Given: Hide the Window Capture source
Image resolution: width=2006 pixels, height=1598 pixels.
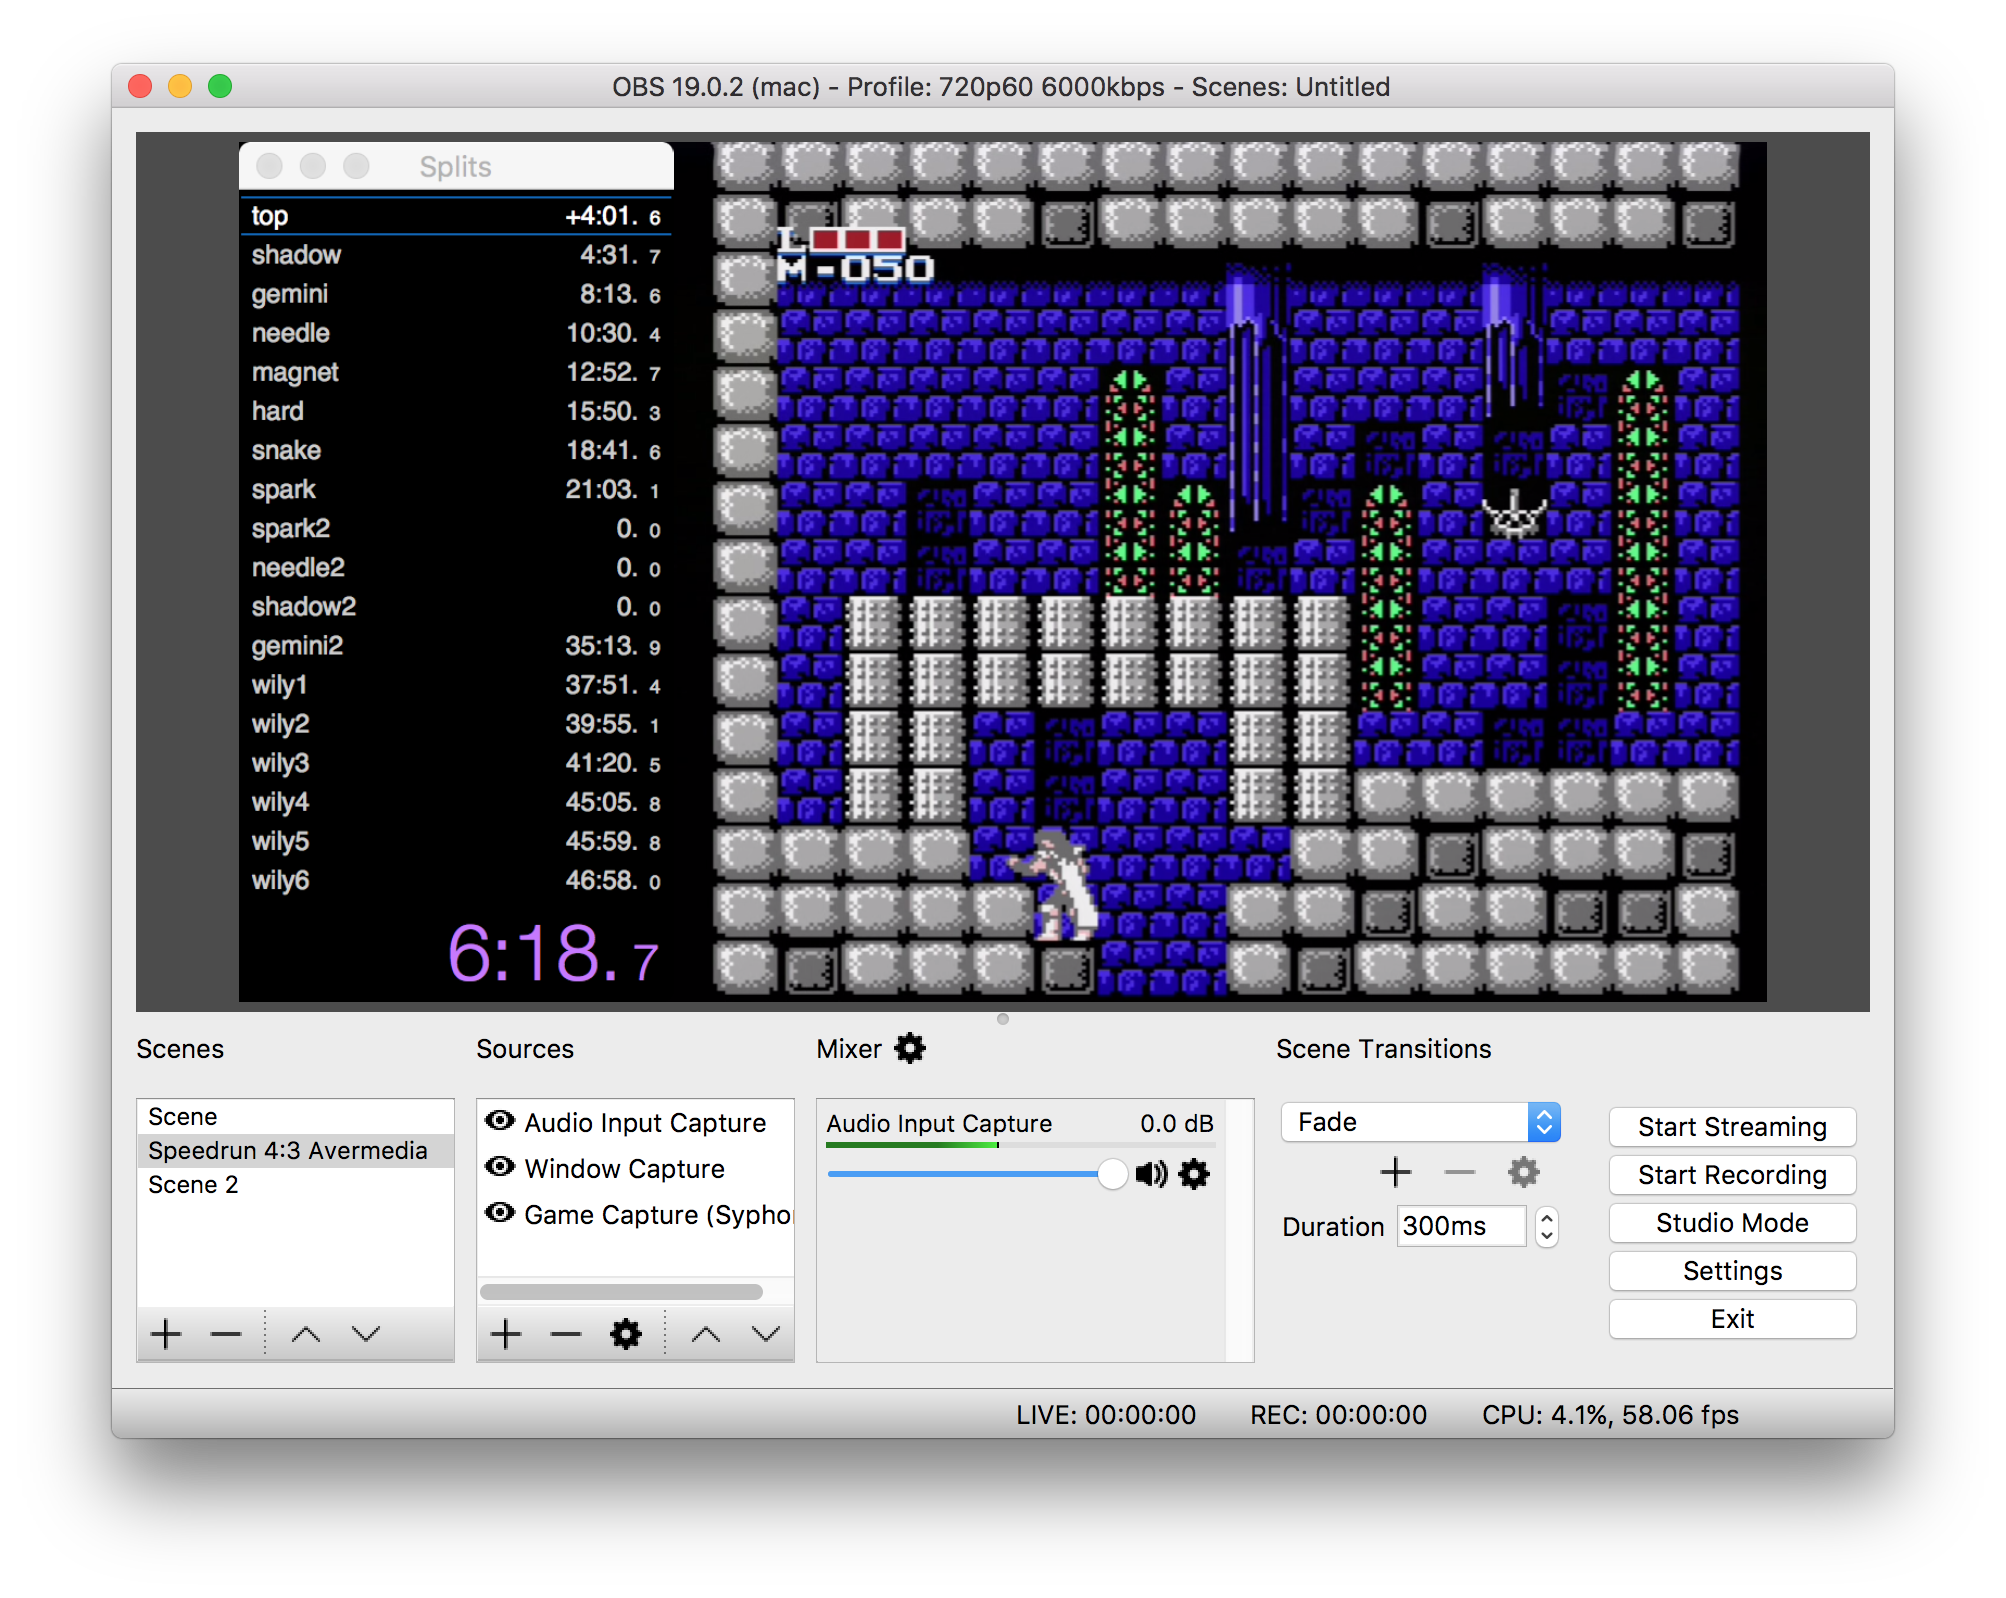Looking at the screenshot, I should pos(500,1167).
